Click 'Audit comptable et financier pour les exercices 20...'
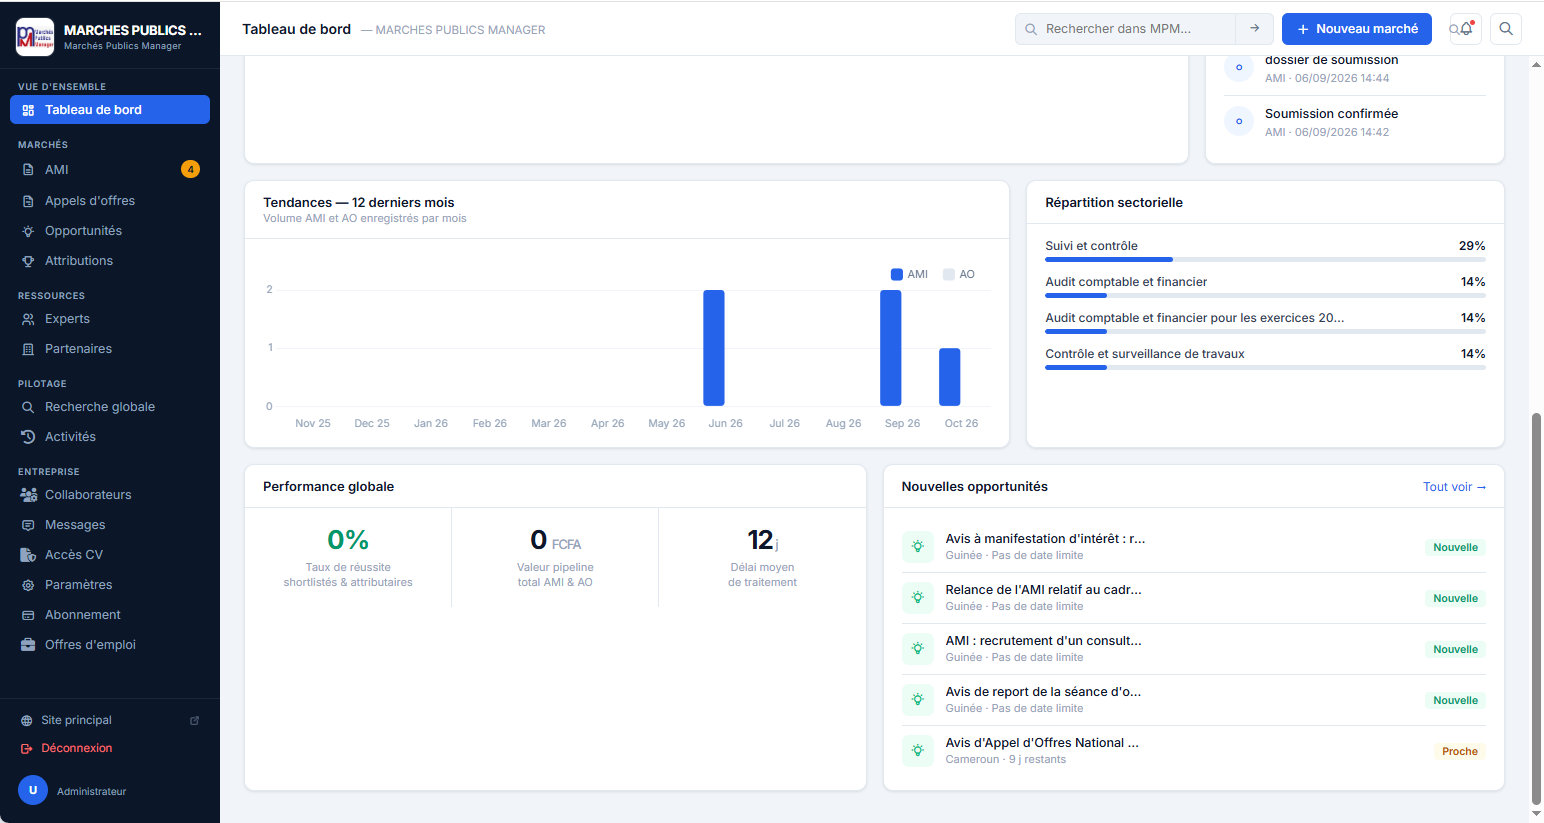Screen dimensions: 1544x823 tap(1195, 318)
